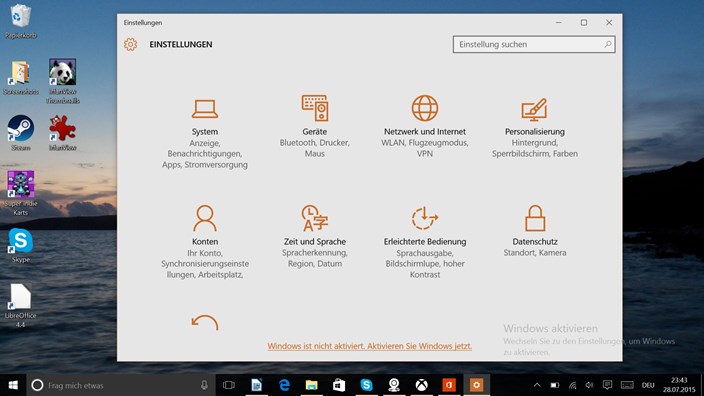Image resolution: width=704 pixels, height=396 pixels.
Task: Open File Explorer from the taskbar
Action: pos(312,385)
